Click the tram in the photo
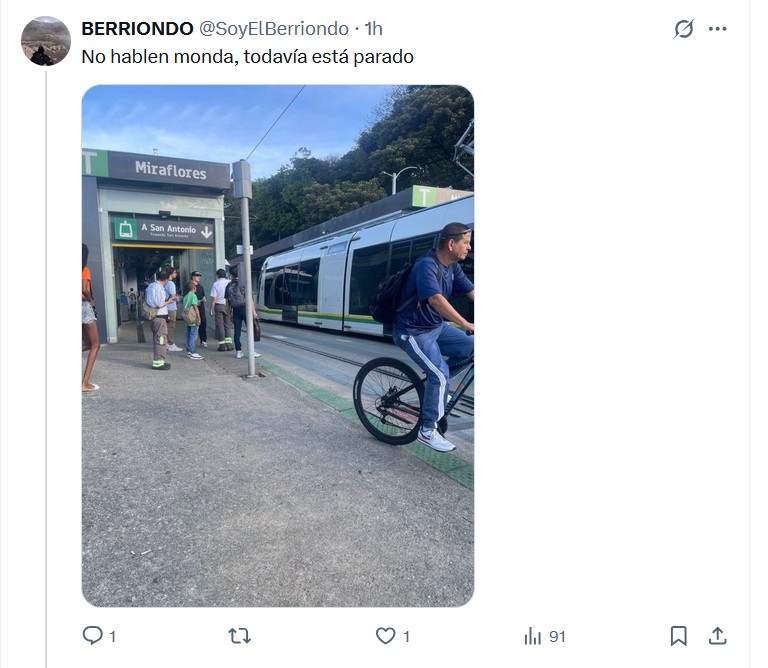Image resolution: width=768 pixels, height=668 pixels. point(340,275)
